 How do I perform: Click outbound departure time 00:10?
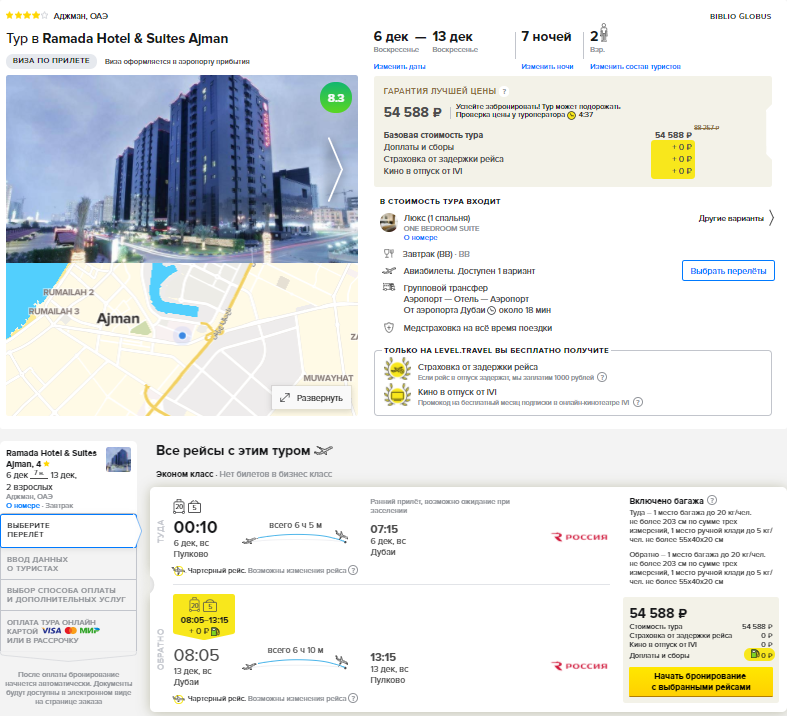pos(195,527)
